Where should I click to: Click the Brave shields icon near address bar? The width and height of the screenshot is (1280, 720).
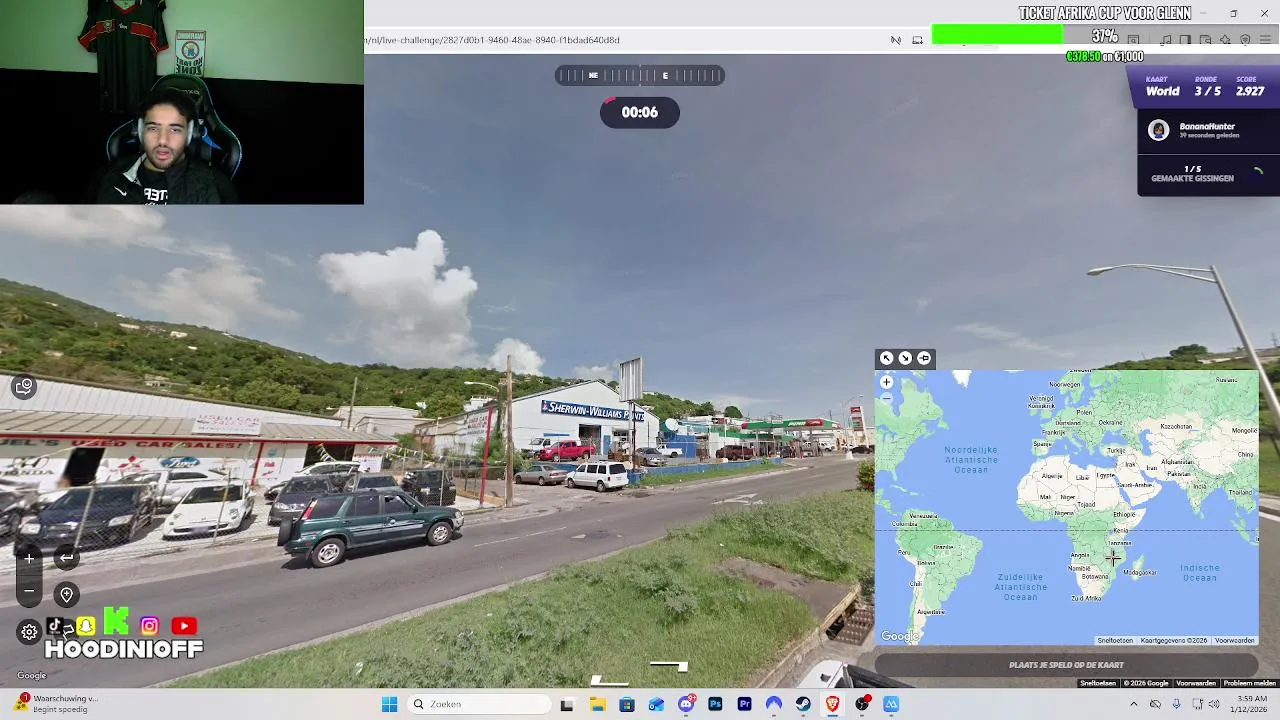(1245, 40)
